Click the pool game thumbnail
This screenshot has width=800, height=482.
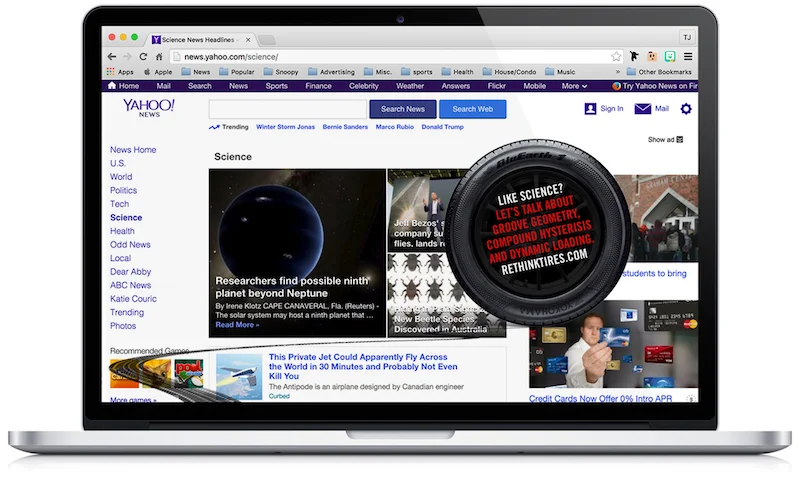coord(189,373)
